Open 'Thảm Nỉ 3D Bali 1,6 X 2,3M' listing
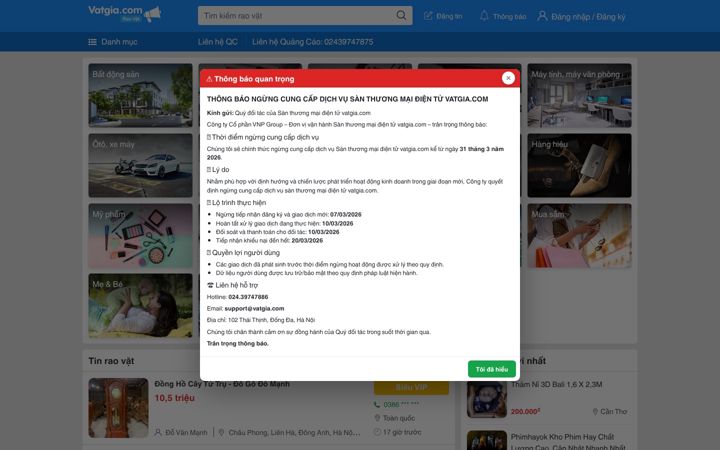This screenshot has height=450, width=720. 556,384
